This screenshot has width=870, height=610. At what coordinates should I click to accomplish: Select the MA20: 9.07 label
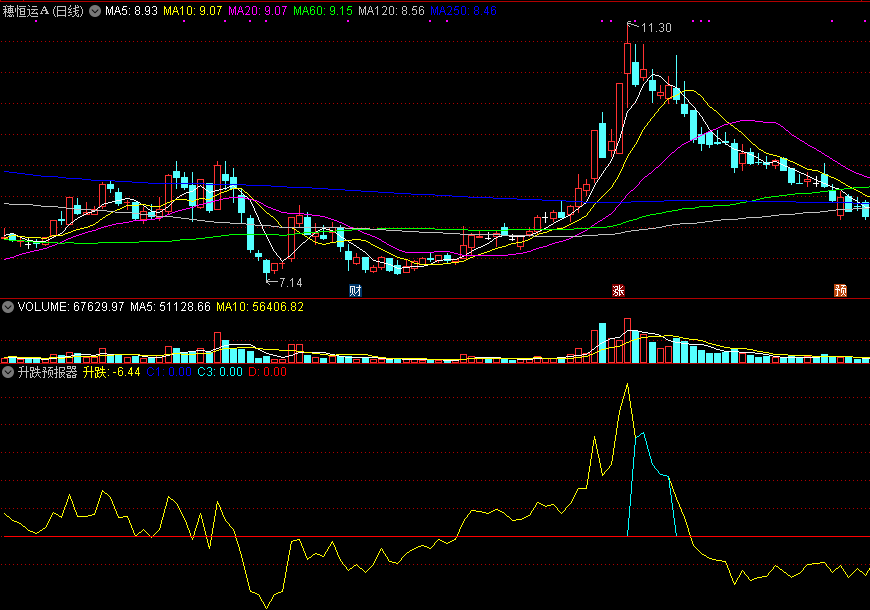point(257,11)
